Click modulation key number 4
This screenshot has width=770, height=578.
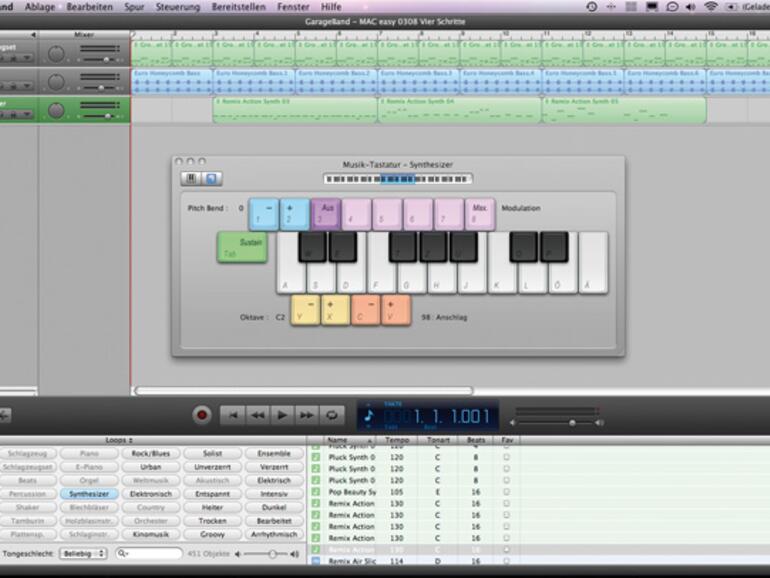tap(357, 214)
